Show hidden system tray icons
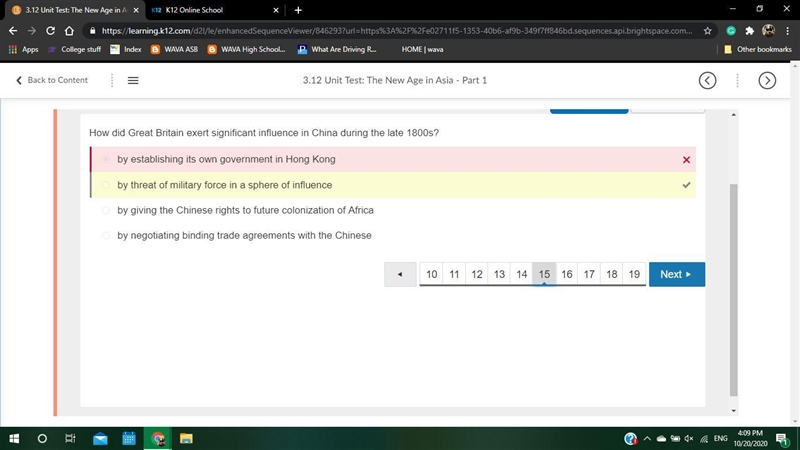This screenshot has width=800, height=450. pyautogui.click(x=647, y=439)
